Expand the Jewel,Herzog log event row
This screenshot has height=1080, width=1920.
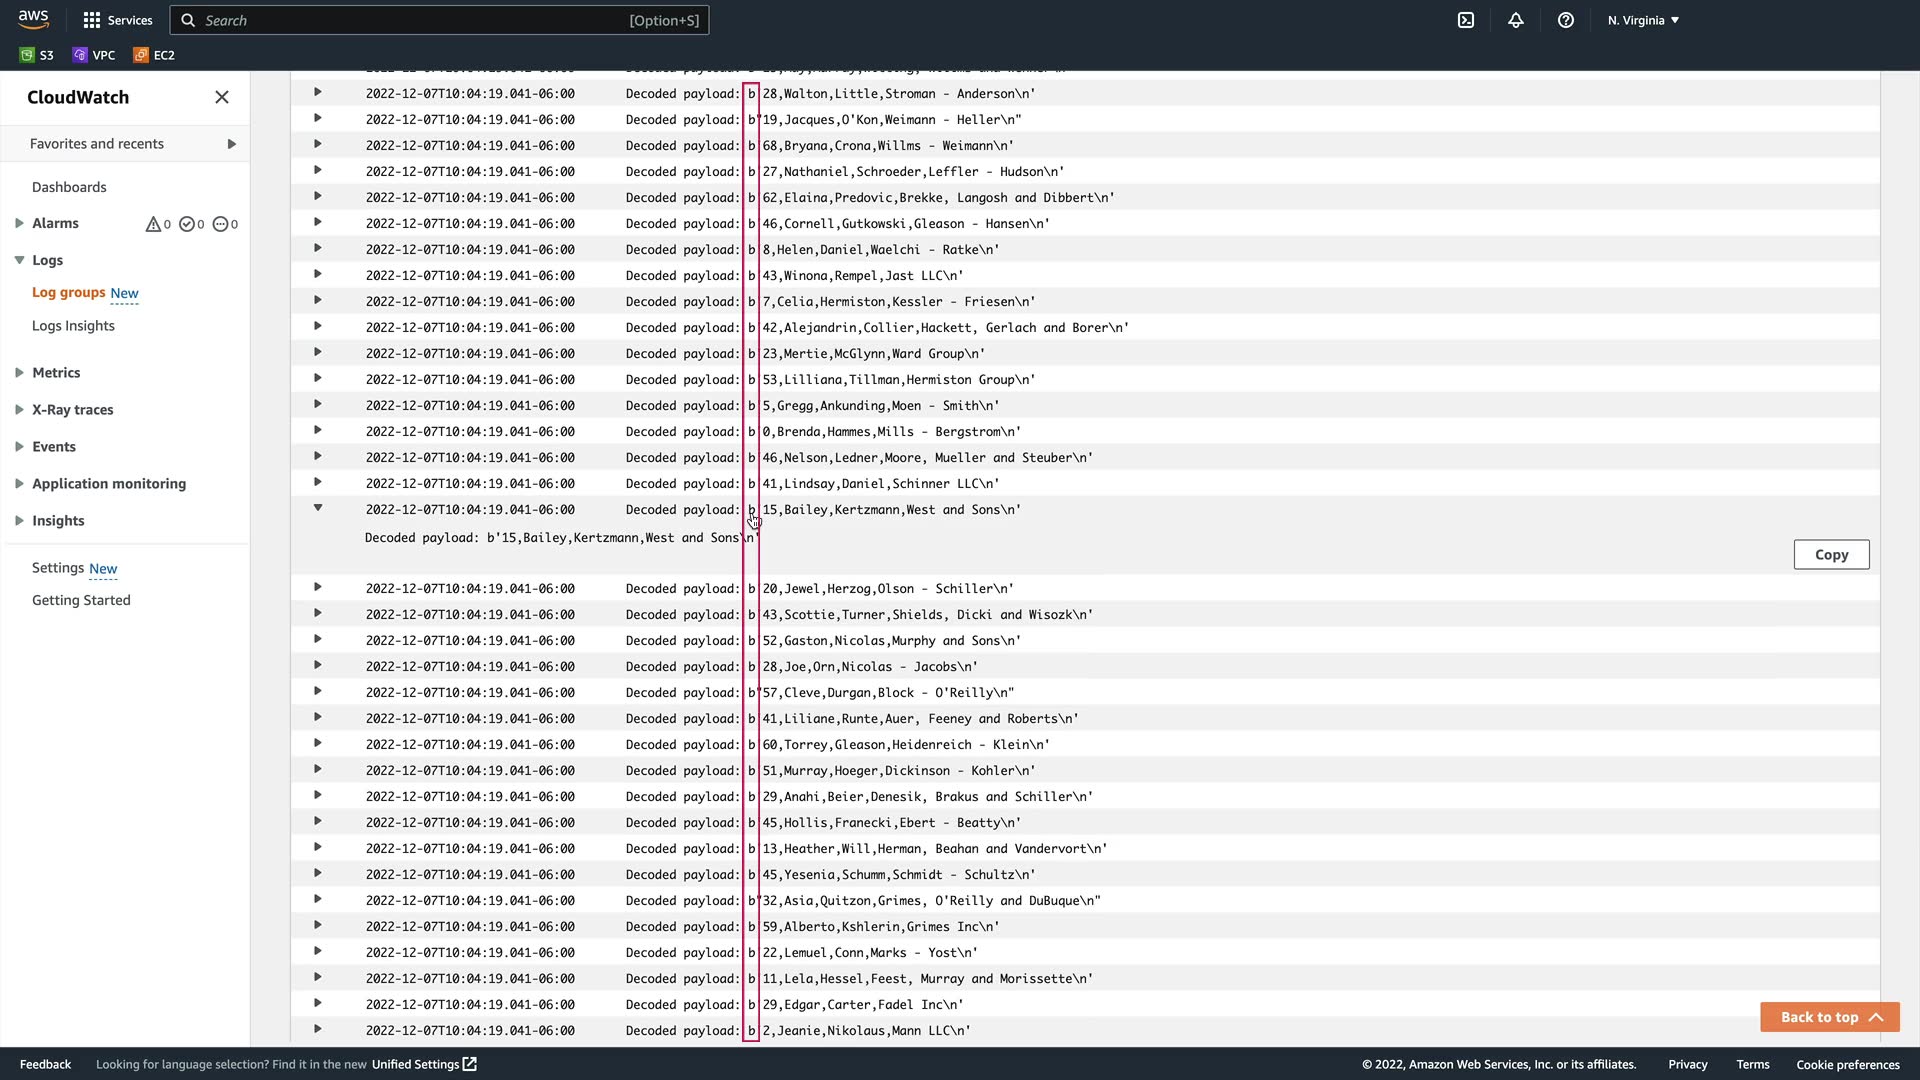318,587
